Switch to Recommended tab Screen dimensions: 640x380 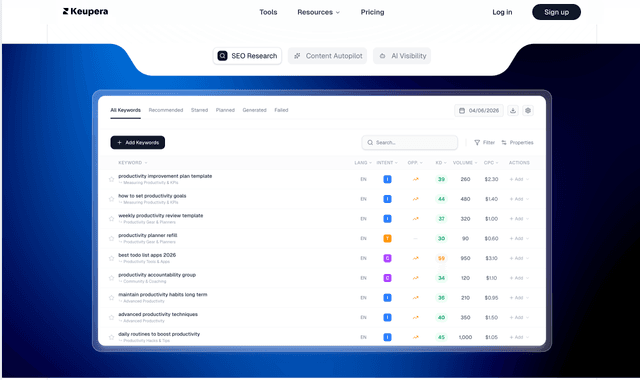click(166, 110)
